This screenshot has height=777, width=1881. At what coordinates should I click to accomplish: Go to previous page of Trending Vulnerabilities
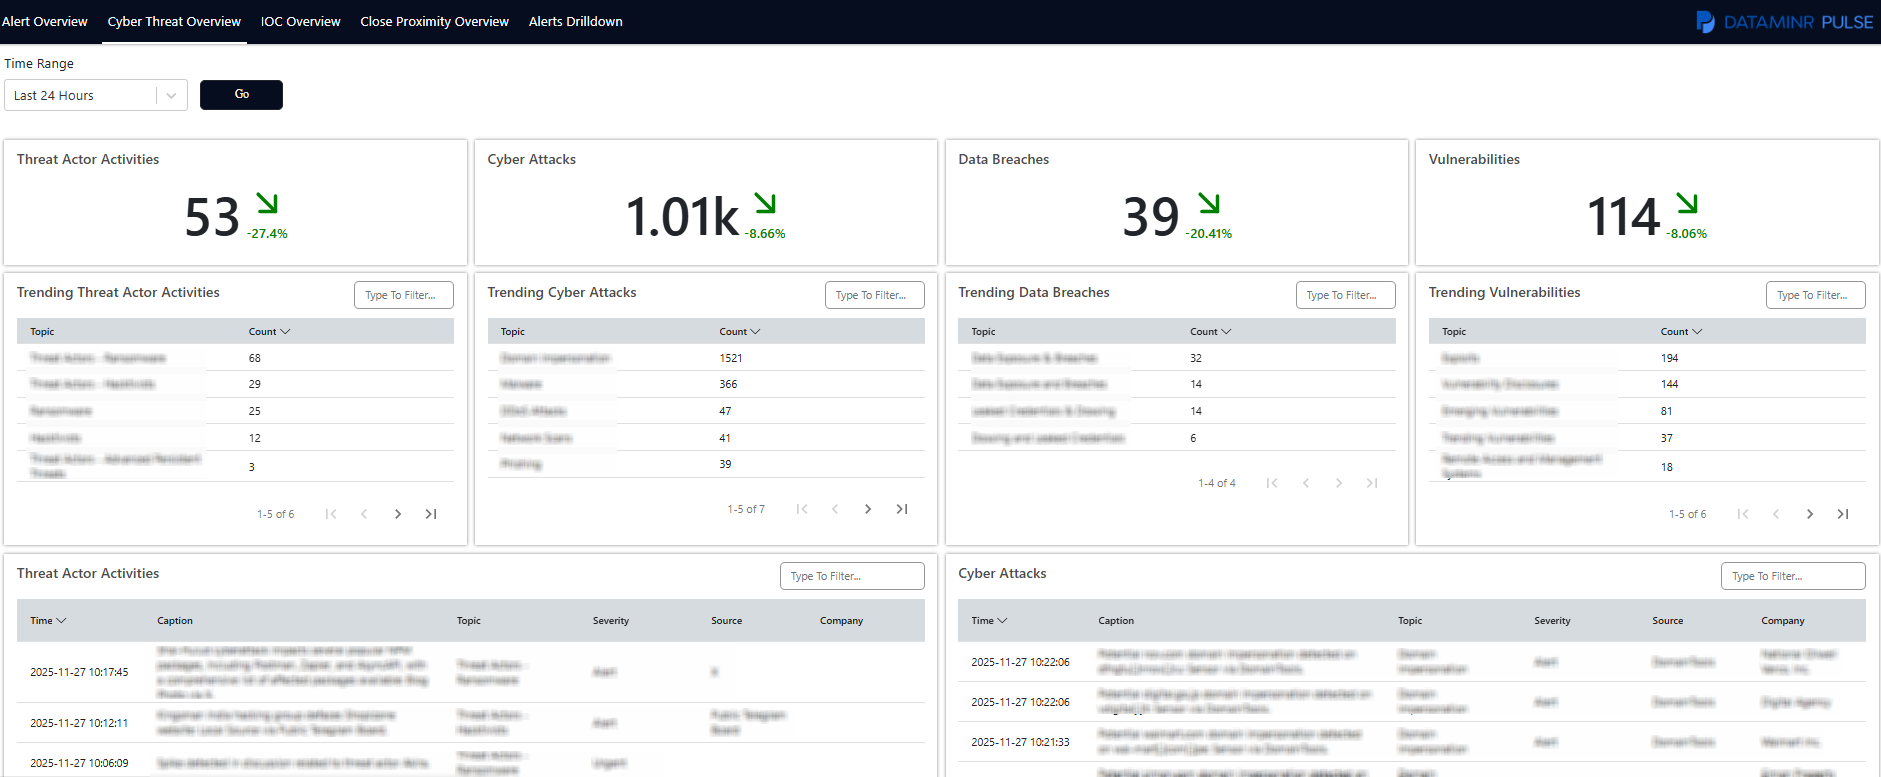click(1776, 514)
